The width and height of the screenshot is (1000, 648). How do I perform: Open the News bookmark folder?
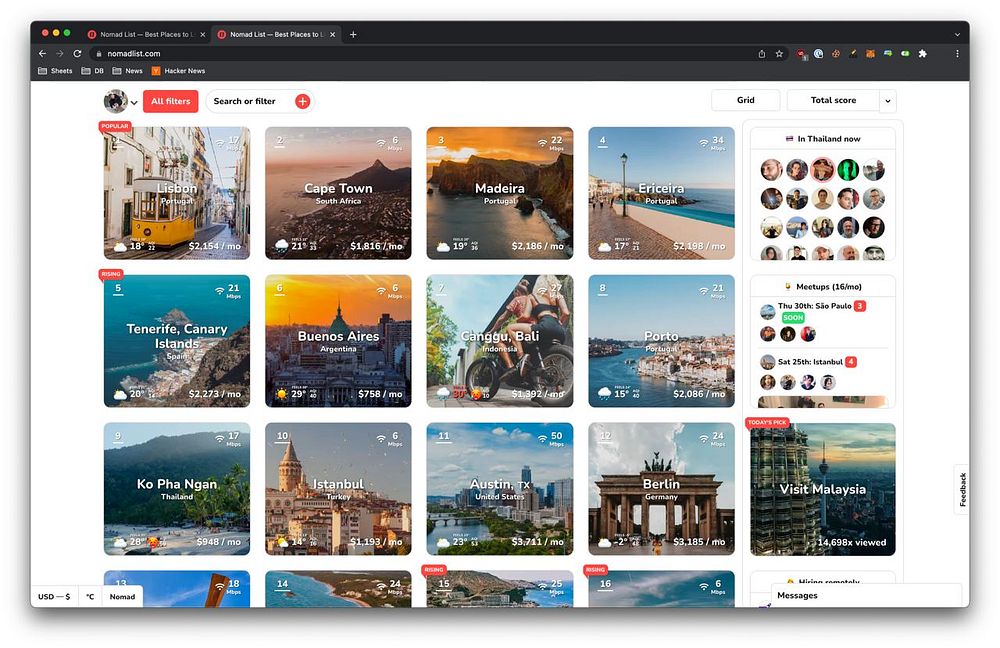[x=128, y=71]
